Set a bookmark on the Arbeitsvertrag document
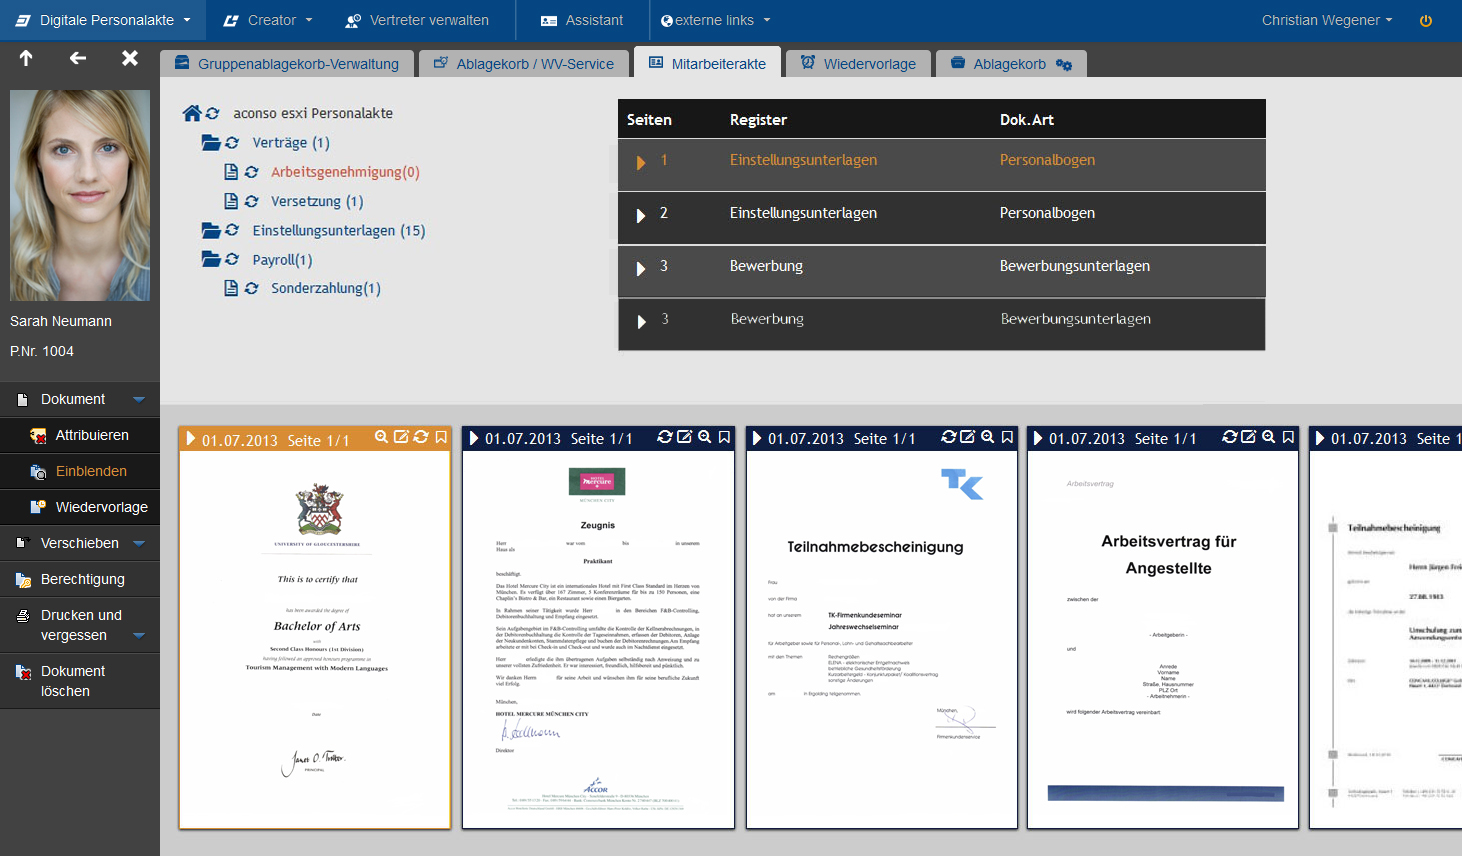1462x856 pixels. (x=1287, y=436)
